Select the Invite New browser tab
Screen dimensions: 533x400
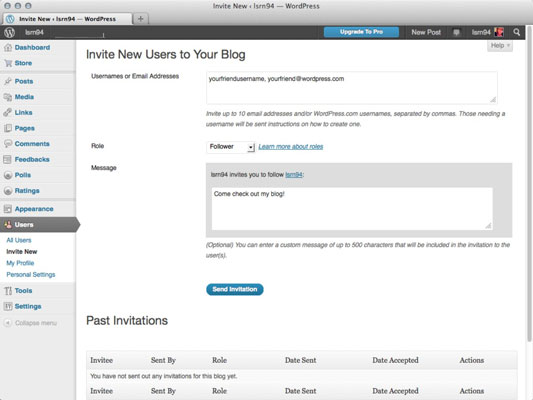click(x=67, y=19)
